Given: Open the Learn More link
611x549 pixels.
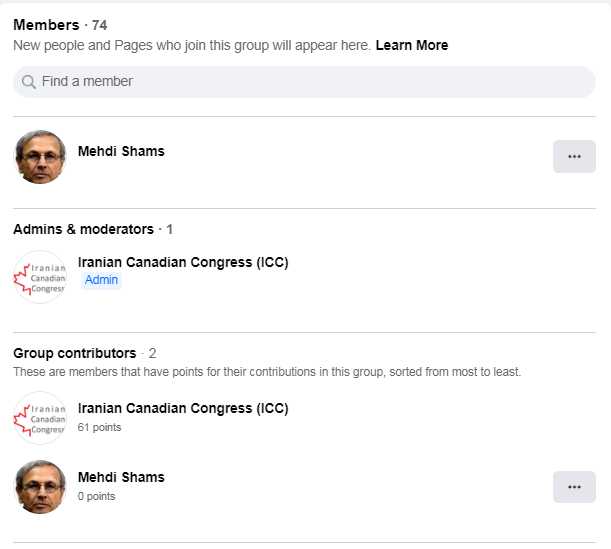Looking at the screenshot, I should pyautogui.click(x=412, y=45).
